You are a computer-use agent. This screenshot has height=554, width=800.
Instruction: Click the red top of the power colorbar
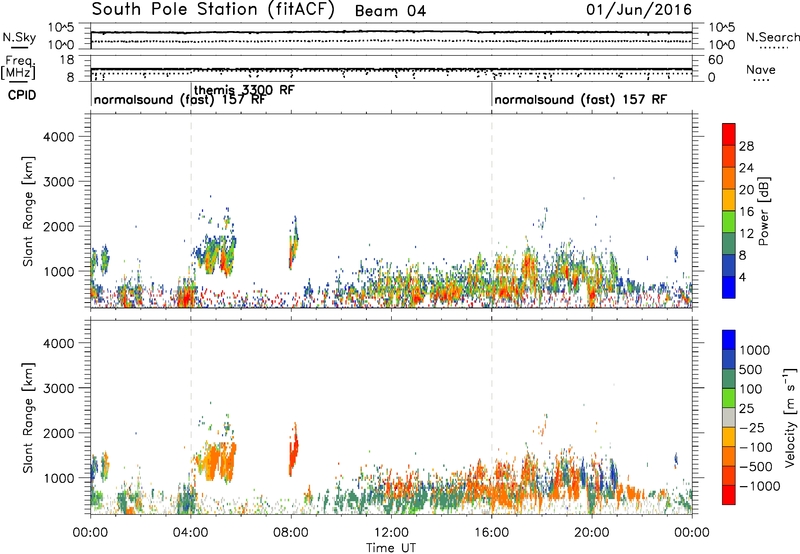point(729,134)
